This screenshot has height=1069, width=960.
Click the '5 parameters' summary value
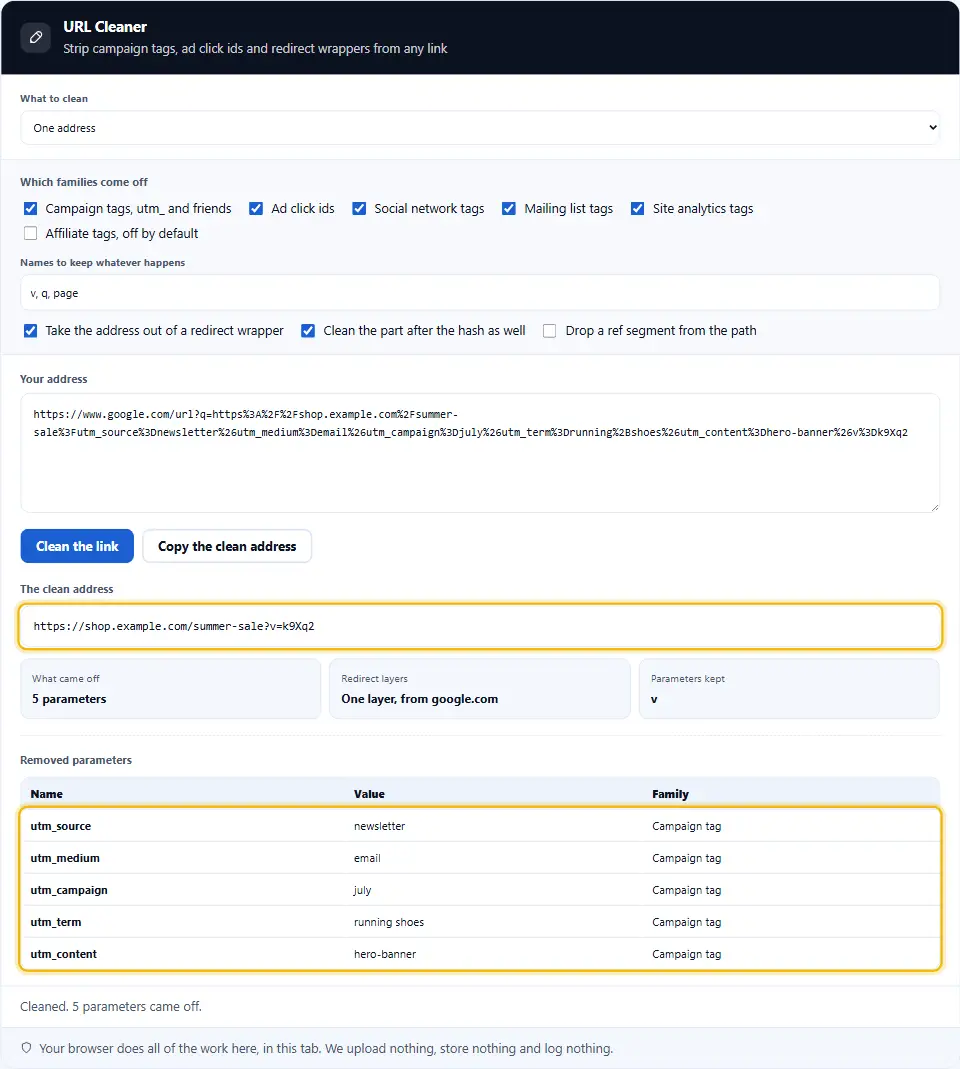pyautogui.click(x=69, y=699)
